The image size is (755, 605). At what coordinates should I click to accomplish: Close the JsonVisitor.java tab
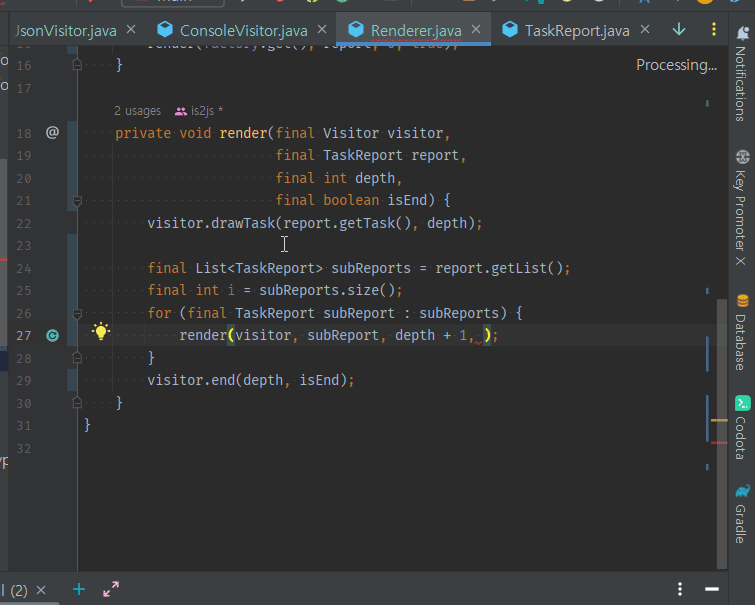(131, 30)
